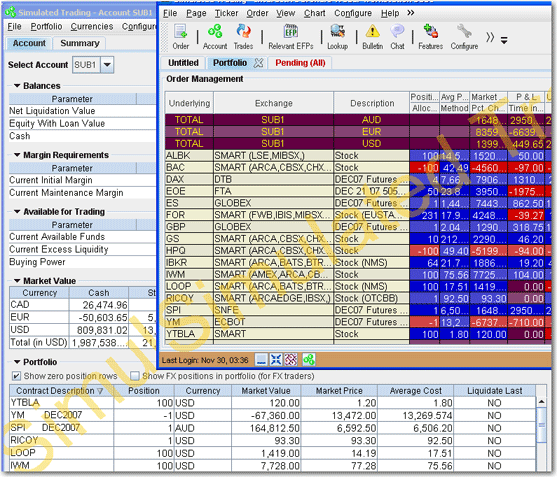The width and height of the screenshot is (557, 477).
Task: Click the Features toolbar icon
Action: [431, 37]
